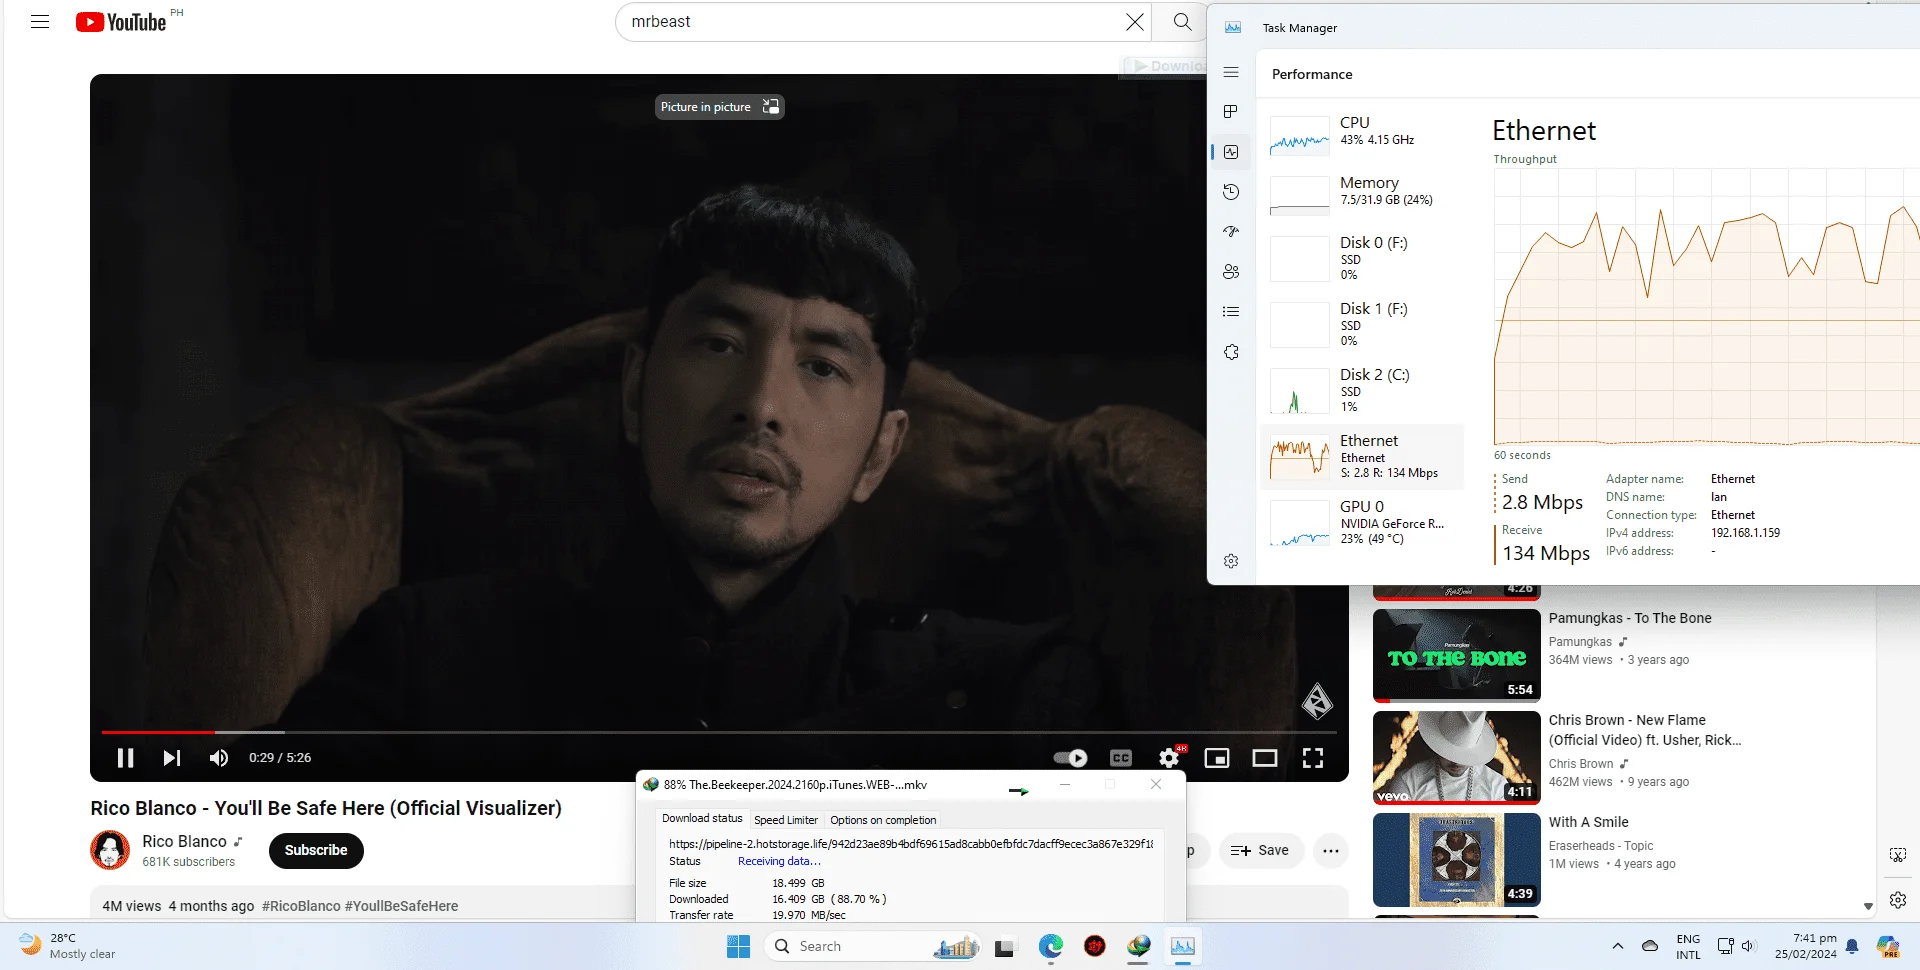Switch to the Download status tab
The width and height of the screenshot is (1920, 970).
(702, 819)
